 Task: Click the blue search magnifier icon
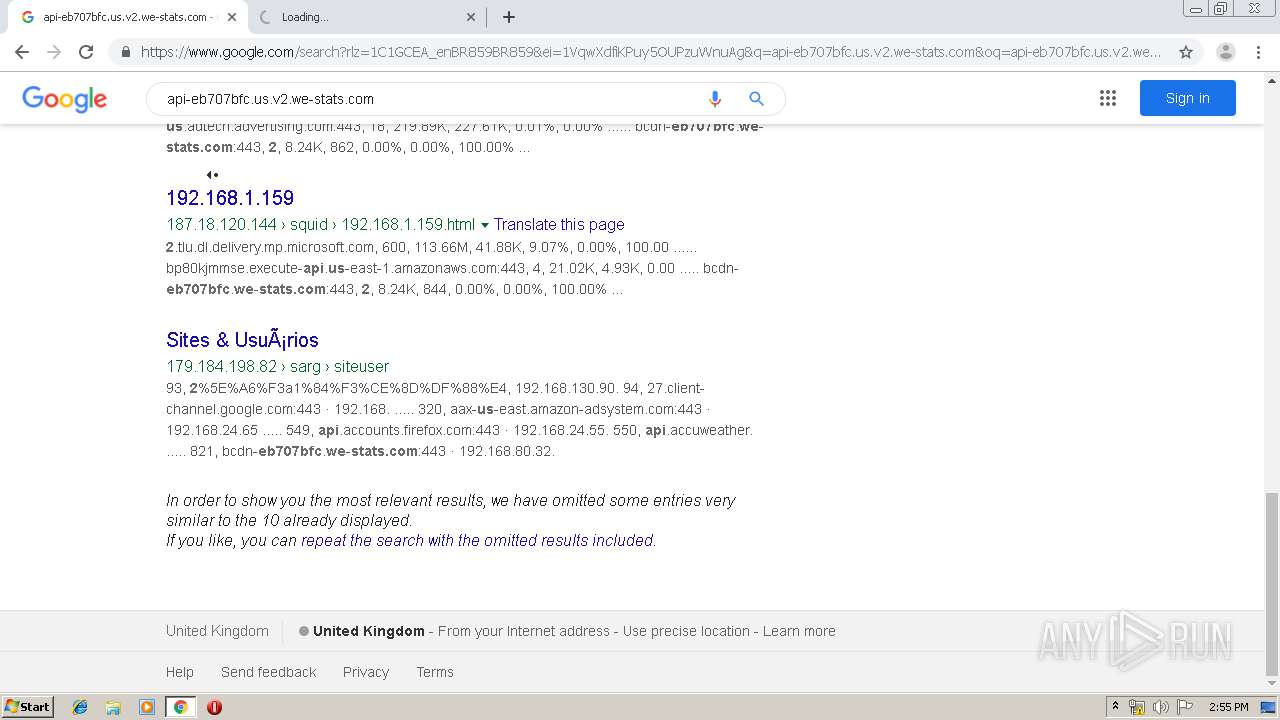click(x=757, y=99)
